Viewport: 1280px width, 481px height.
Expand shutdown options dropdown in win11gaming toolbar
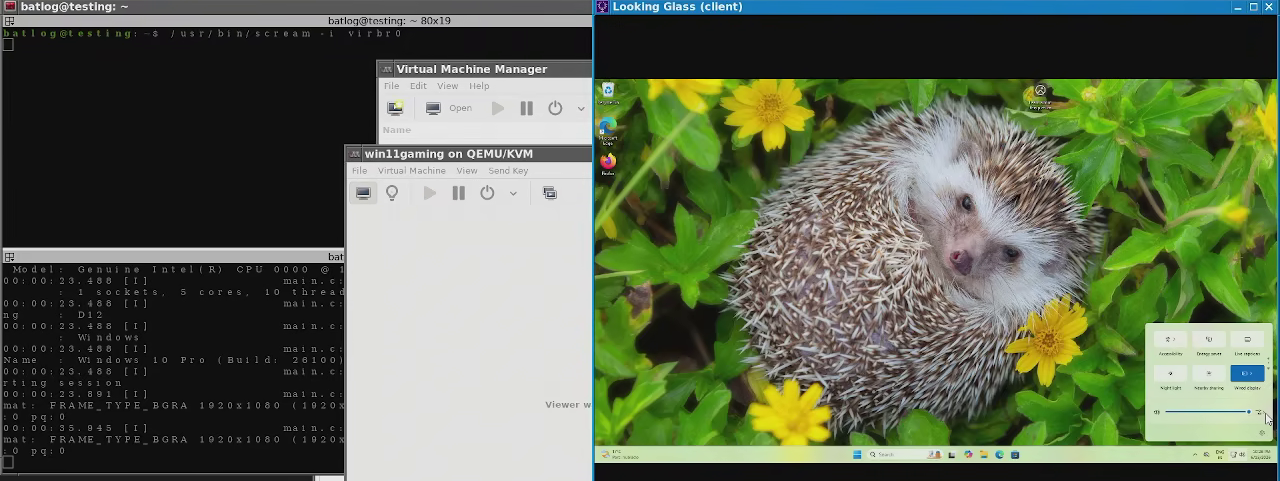click(513, 193)
